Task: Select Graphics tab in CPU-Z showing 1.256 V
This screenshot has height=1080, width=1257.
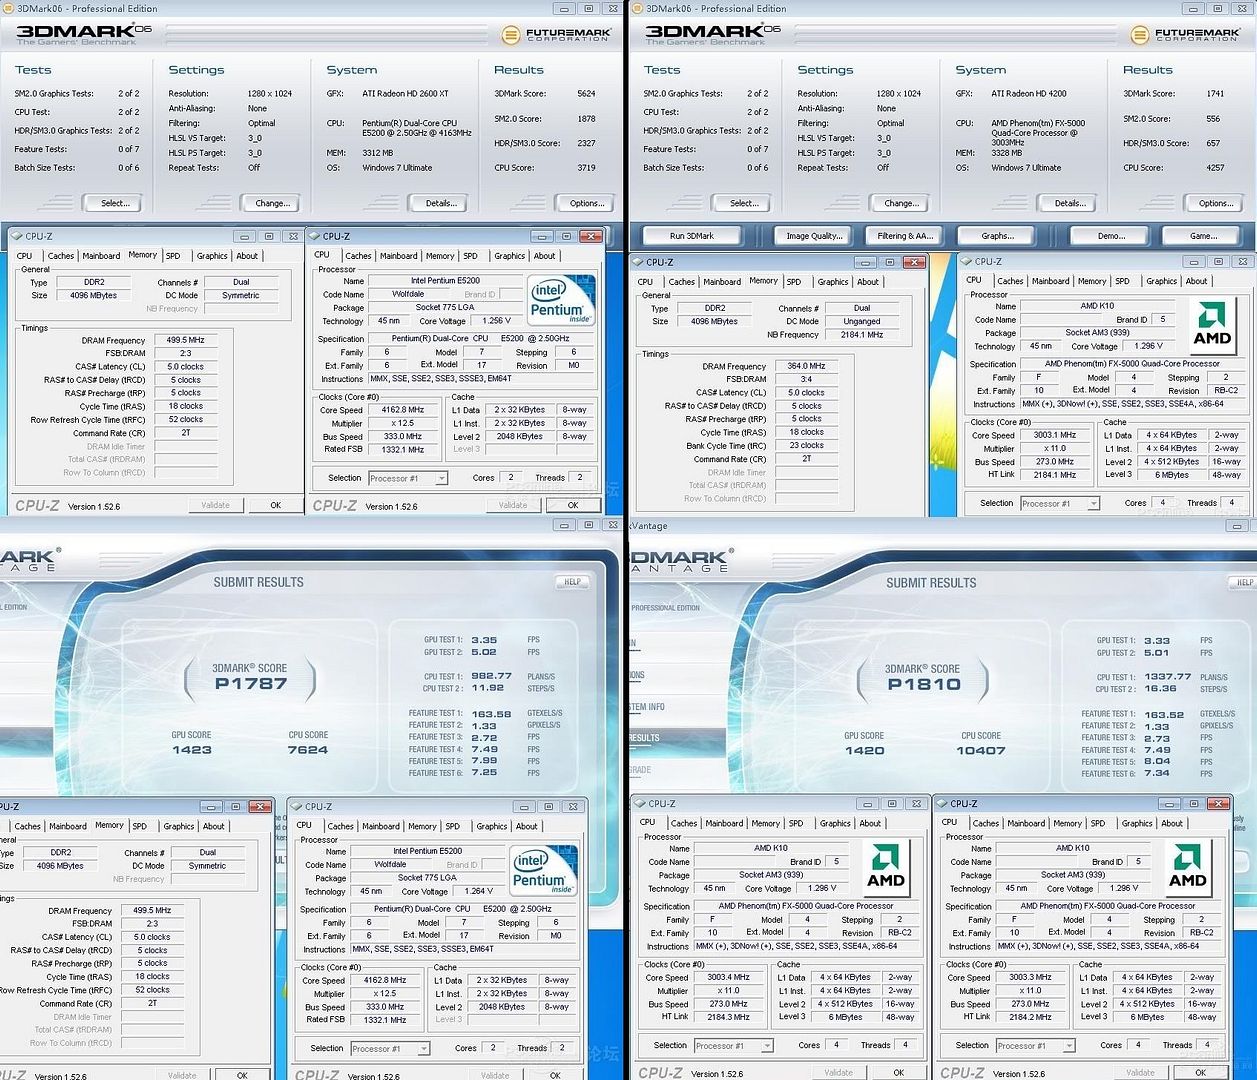Action: (510, 256)
